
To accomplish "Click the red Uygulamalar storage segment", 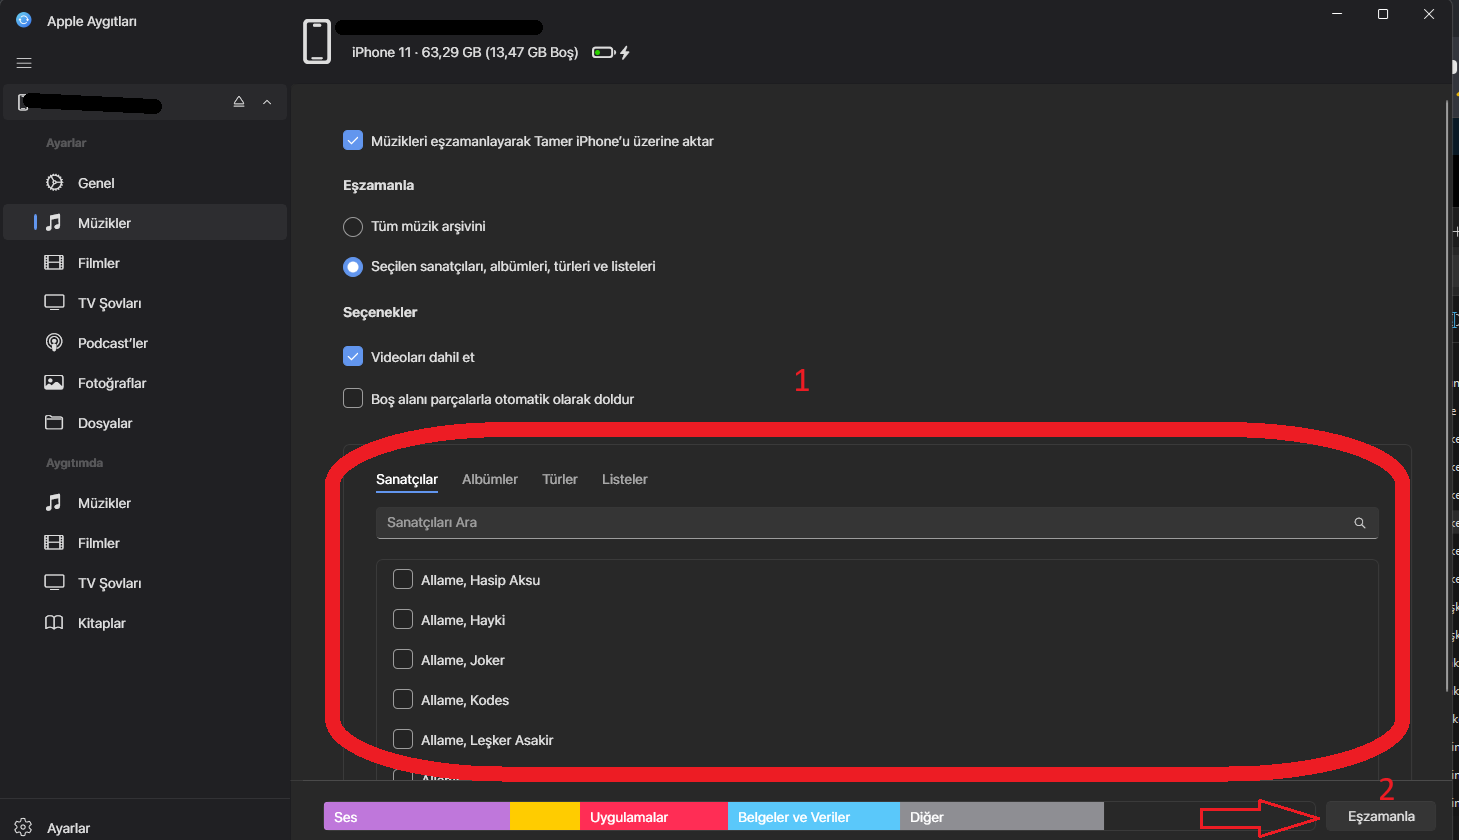I will click(x=654, y=817).
